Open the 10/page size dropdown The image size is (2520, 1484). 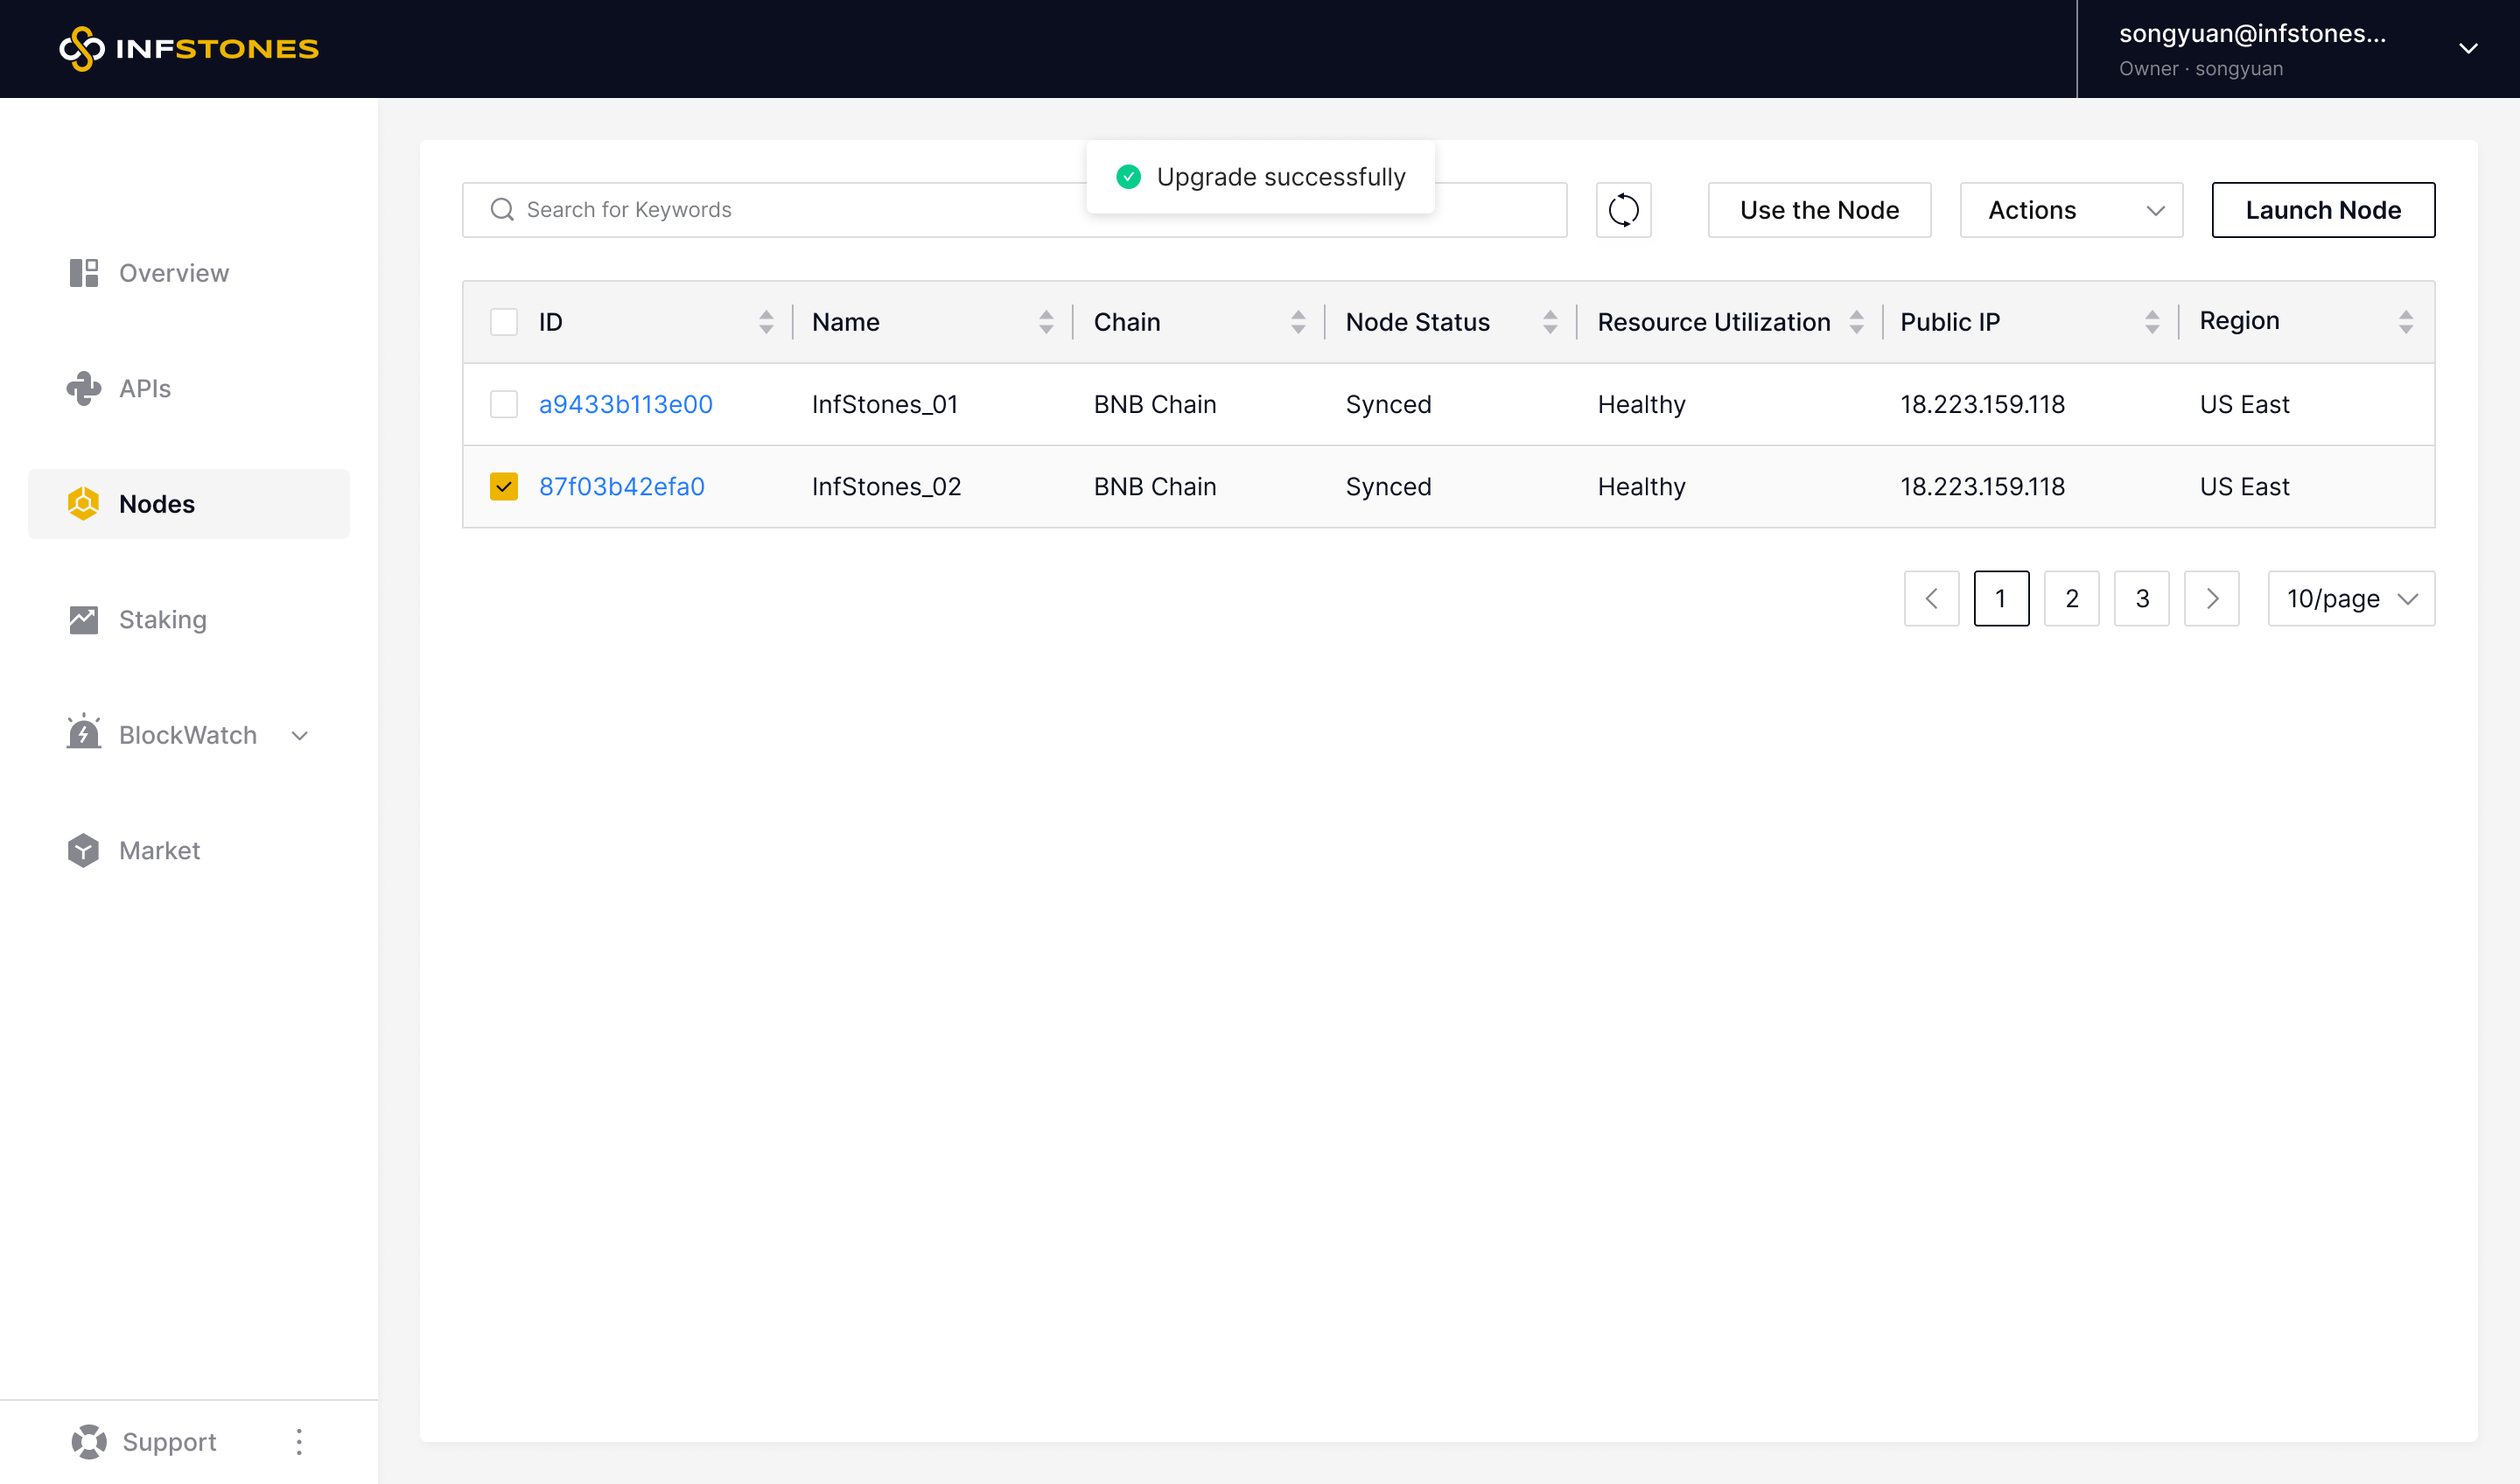pyautogui.click(x=2350, y=598)
